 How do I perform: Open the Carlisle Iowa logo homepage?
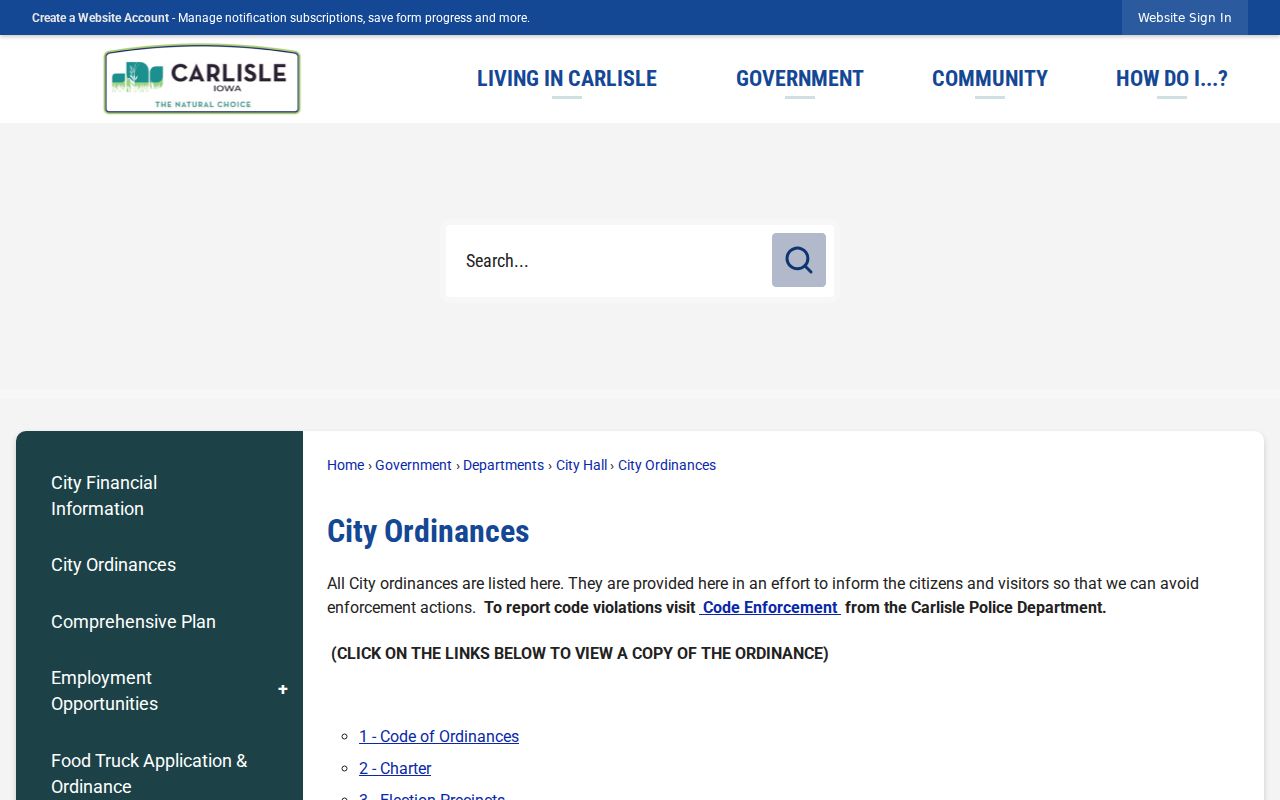click(202, 79)
